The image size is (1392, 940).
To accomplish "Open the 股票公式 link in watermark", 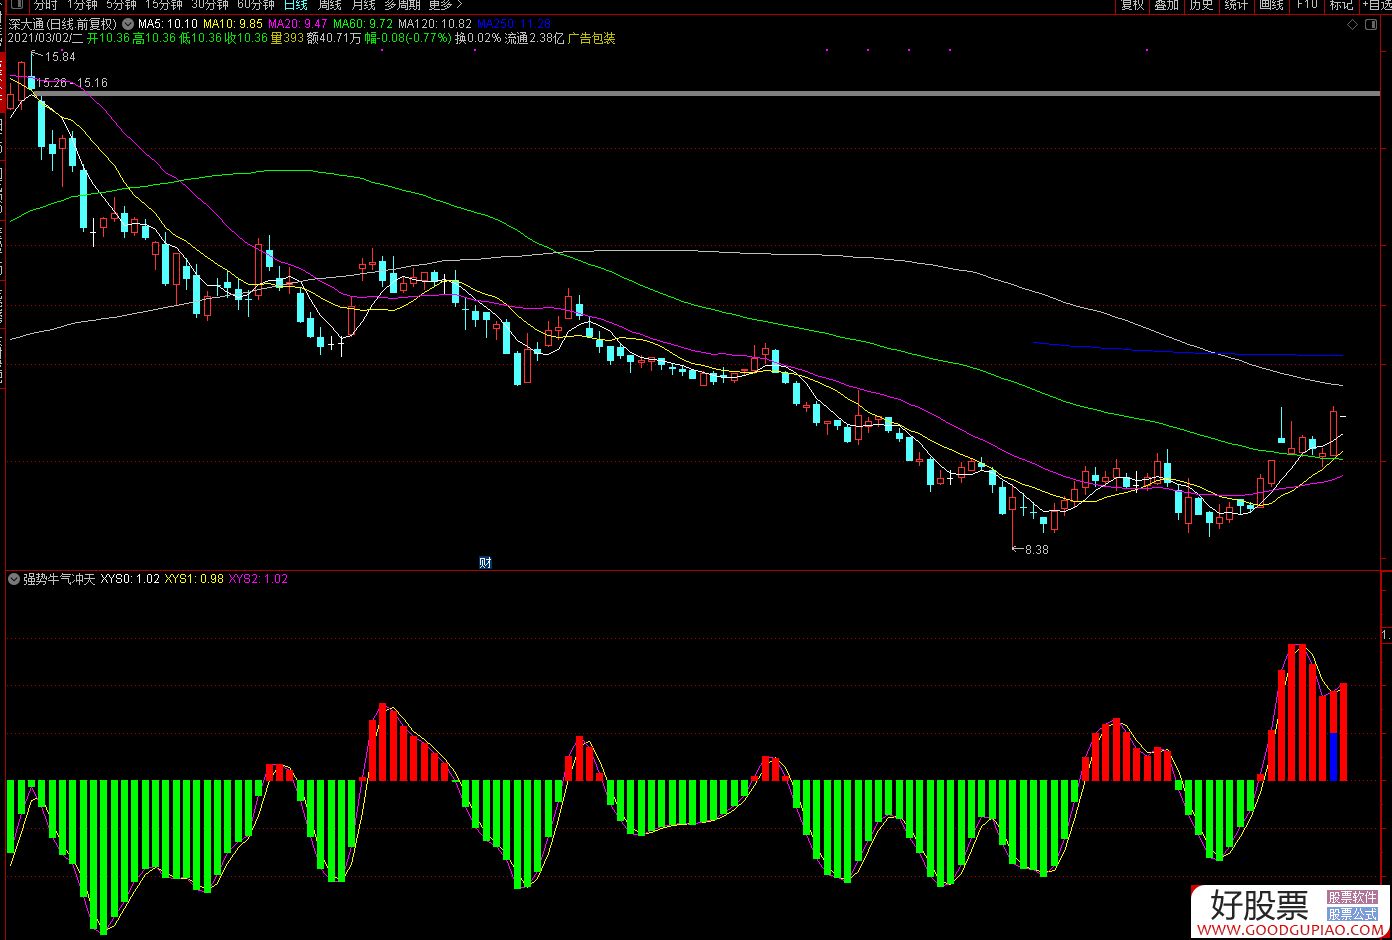I will click(x=1352, y=914).
